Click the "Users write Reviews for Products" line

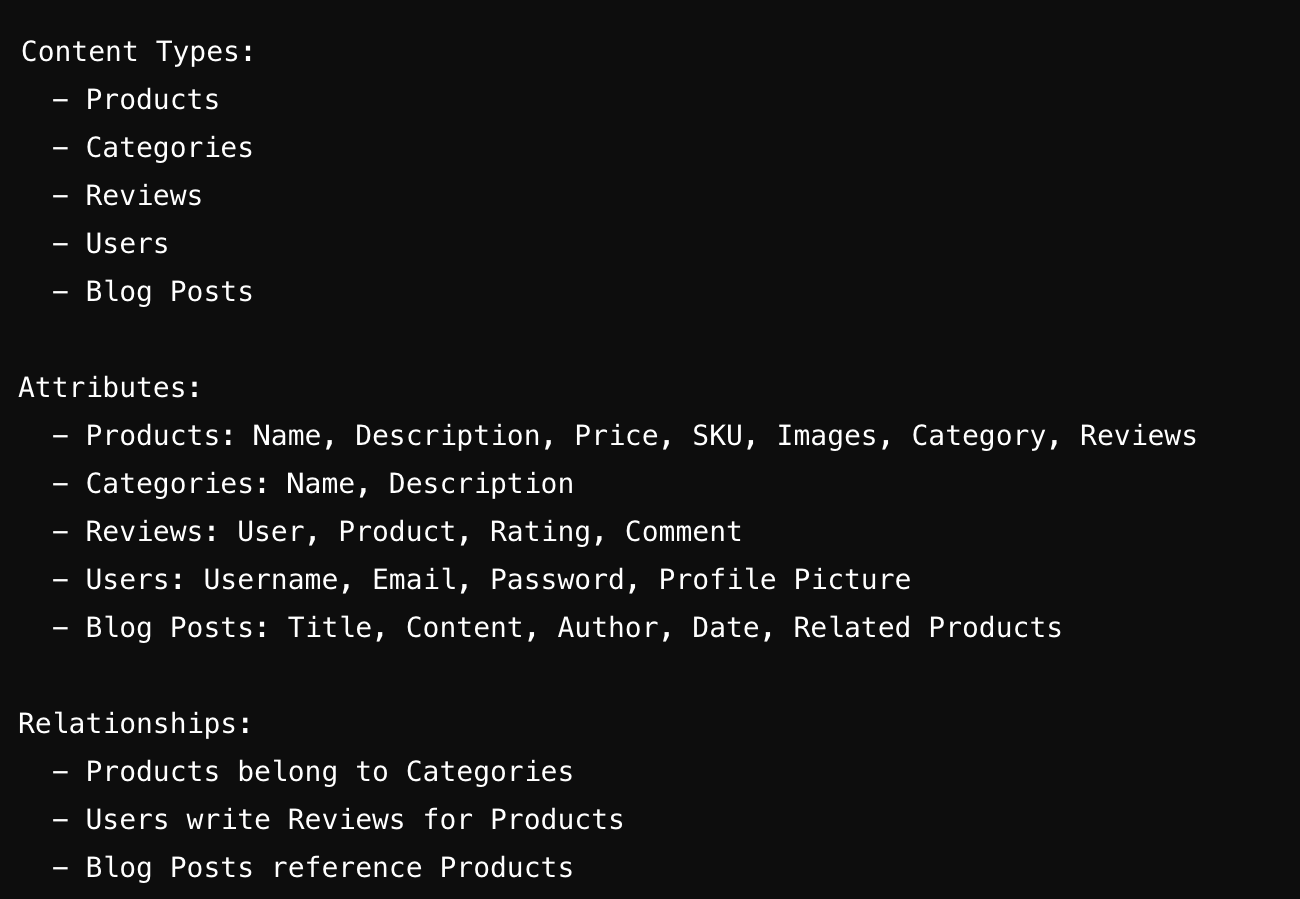click(x=354, y=819)
